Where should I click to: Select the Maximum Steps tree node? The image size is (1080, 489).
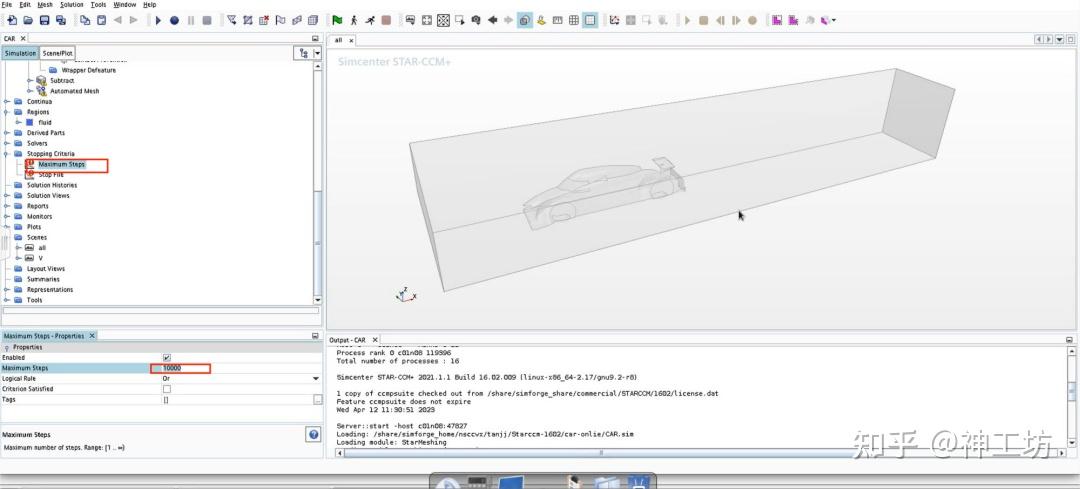click(x=61, y=165)
